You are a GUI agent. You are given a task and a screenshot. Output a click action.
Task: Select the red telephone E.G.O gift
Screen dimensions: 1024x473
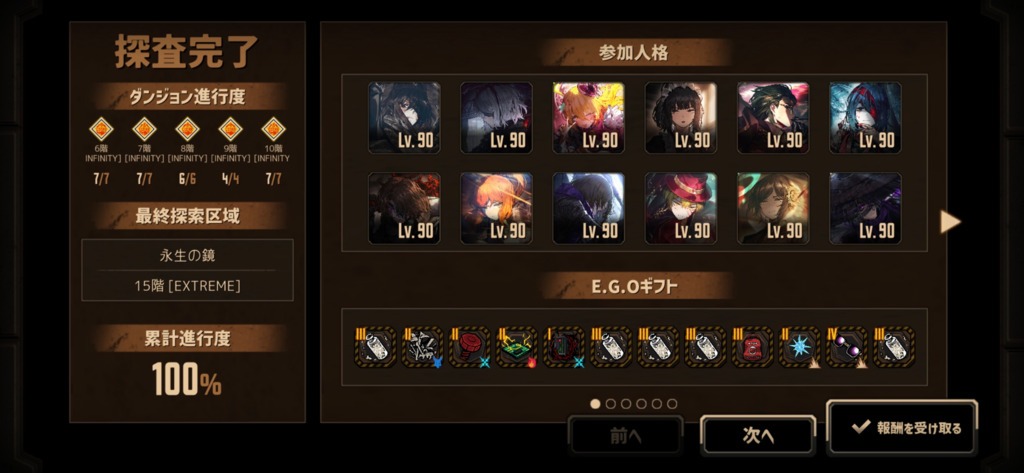click(752, 347)
